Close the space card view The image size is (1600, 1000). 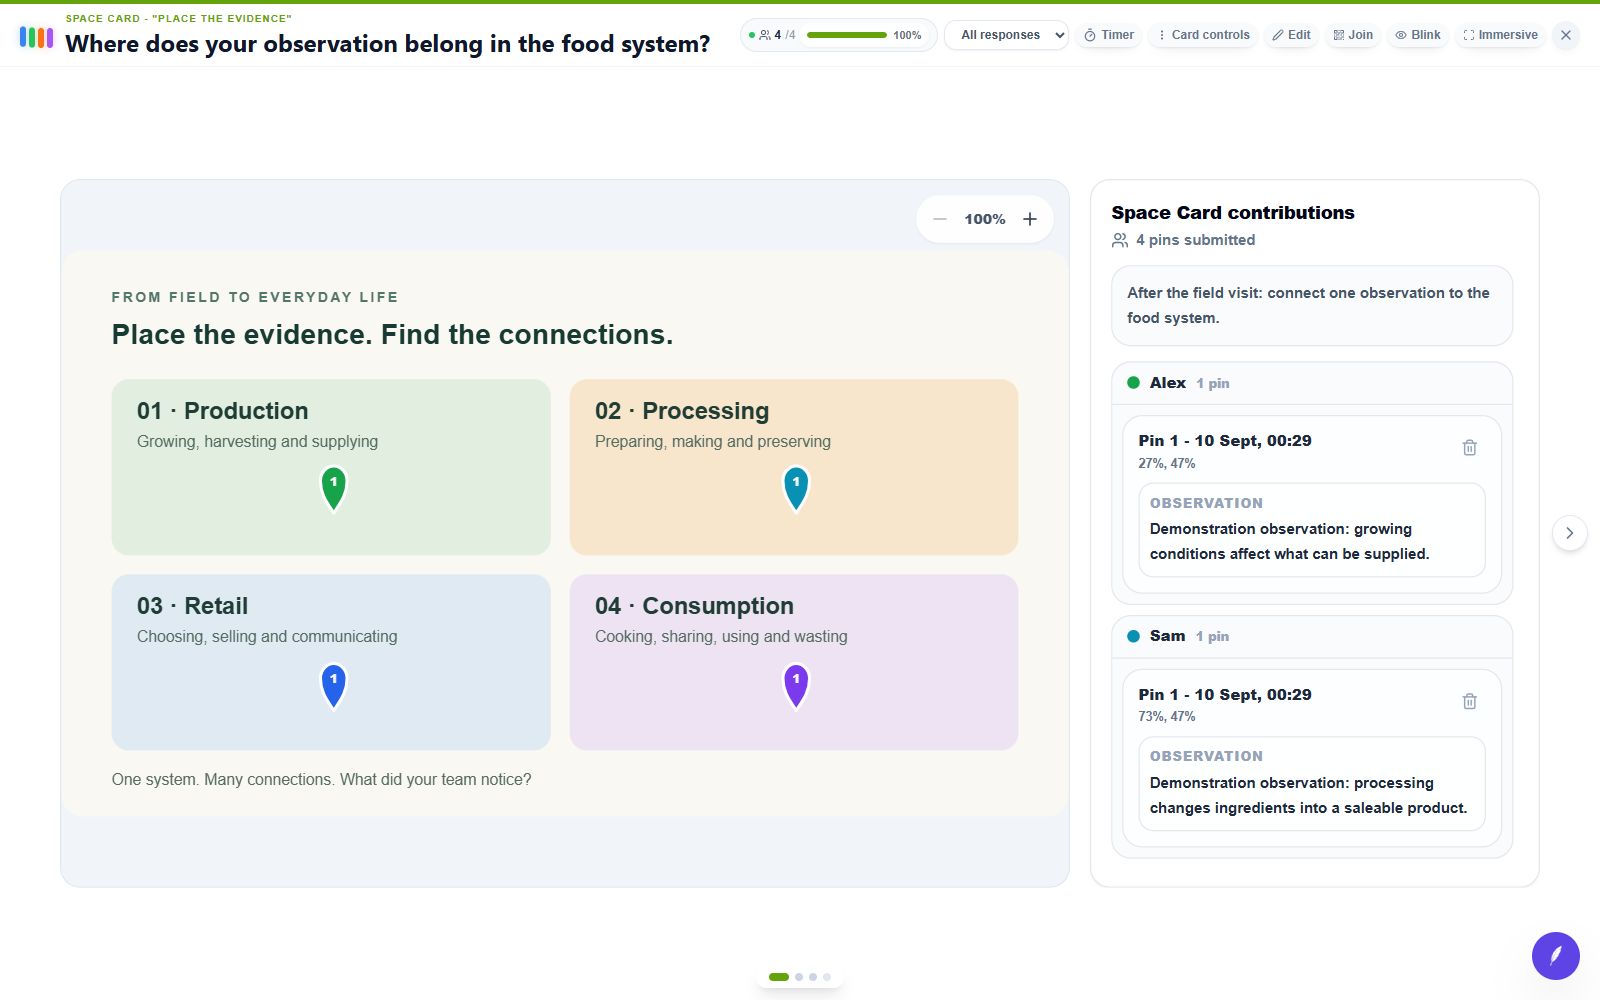tap(1566, 35)
